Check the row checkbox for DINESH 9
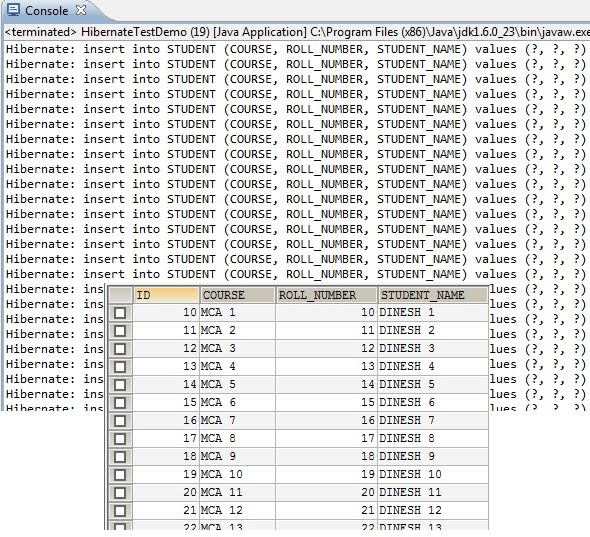This screenshot has height=537, width=590. (x=120, y=457)
